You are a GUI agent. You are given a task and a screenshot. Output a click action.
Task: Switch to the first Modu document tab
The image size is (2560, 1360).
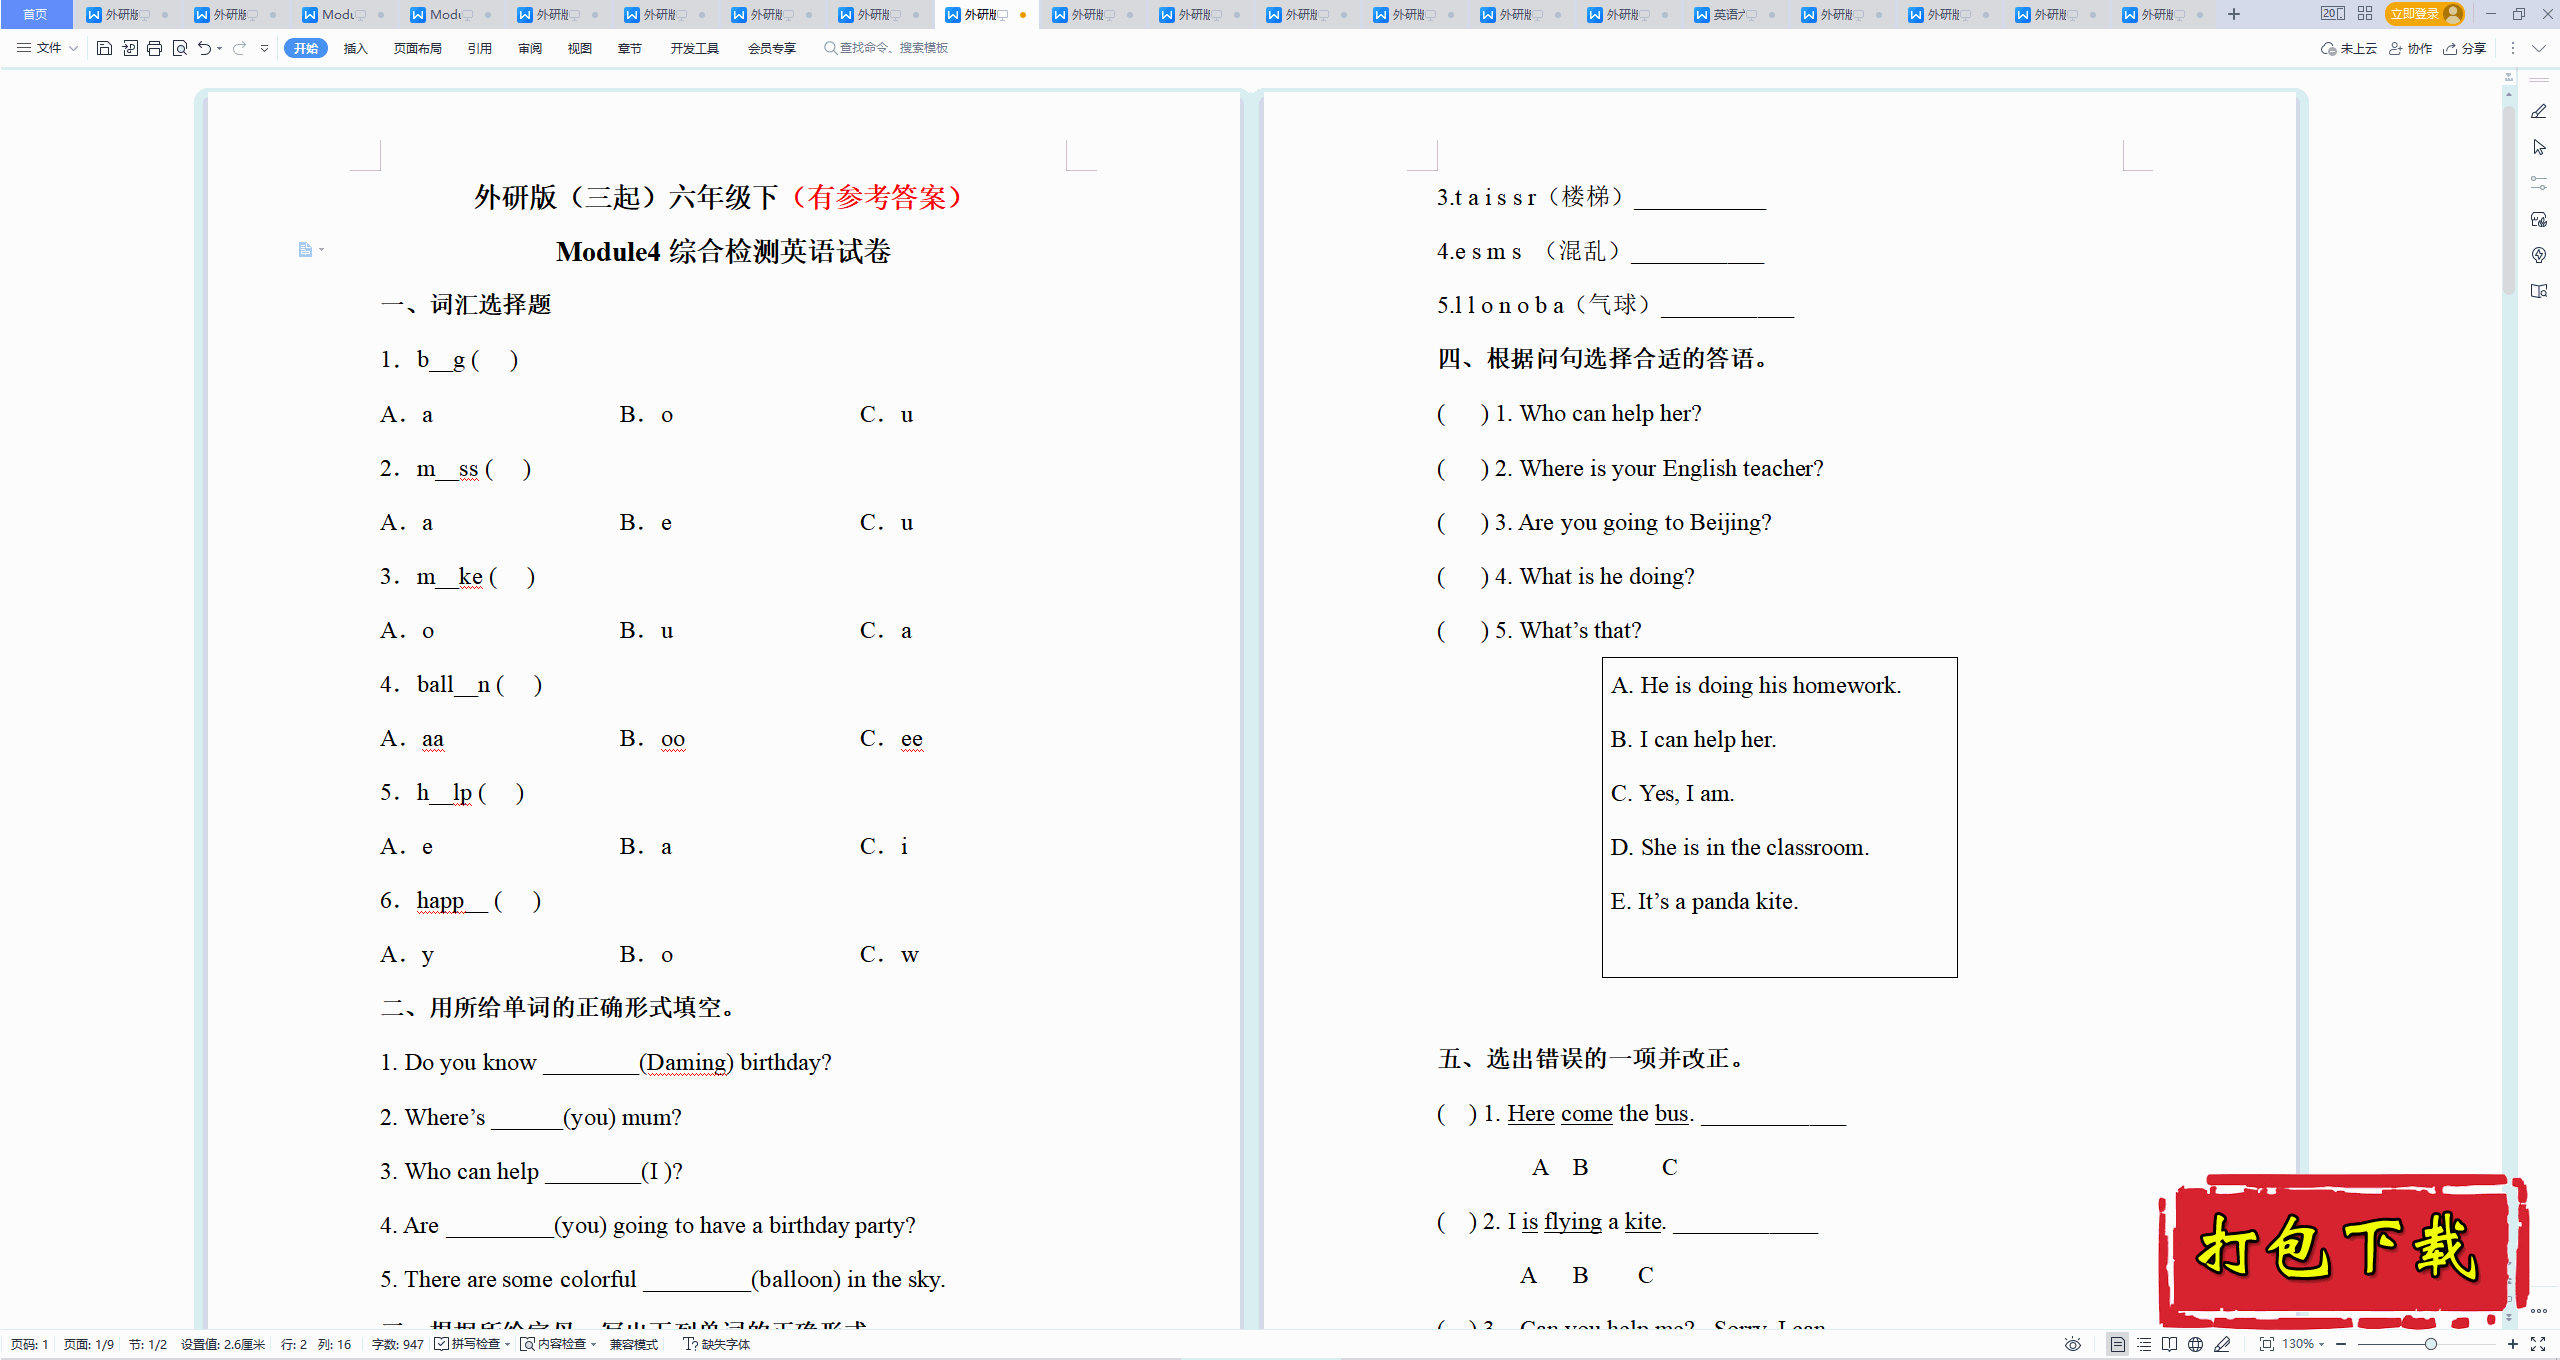coord(345,14)
